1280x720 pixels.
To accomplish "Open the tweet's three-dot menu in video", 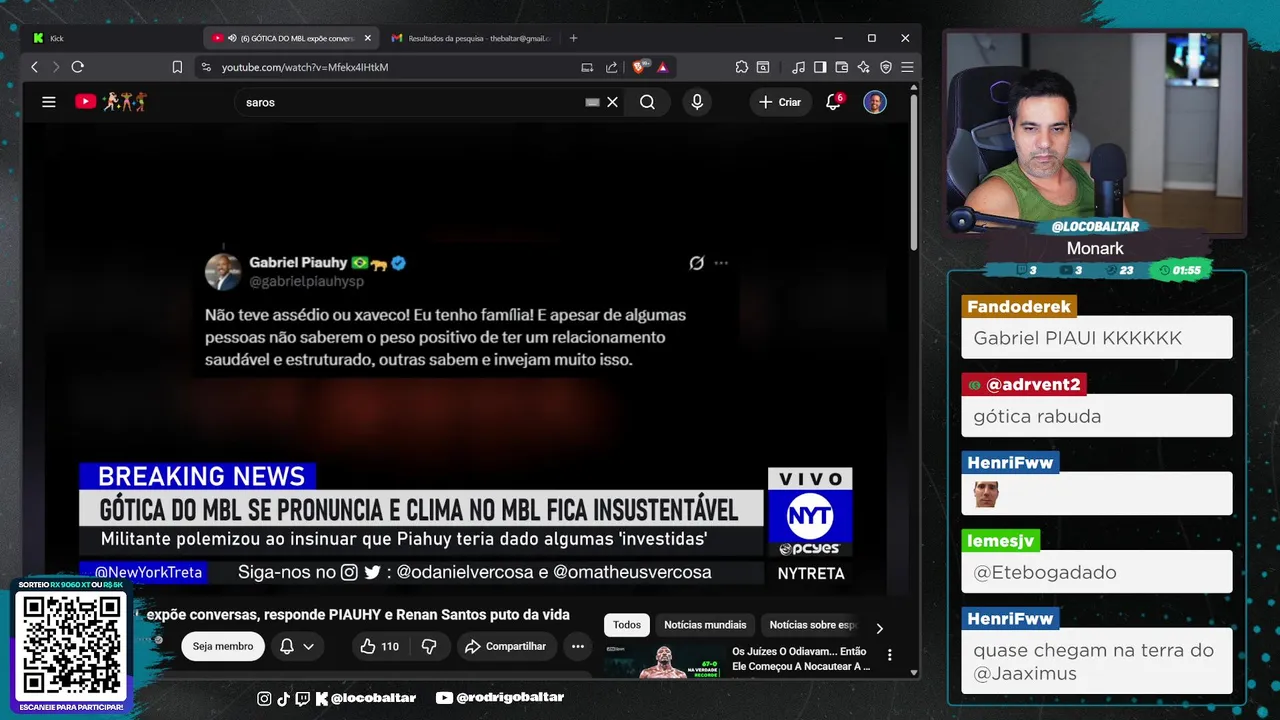I will tap(721, 263).
